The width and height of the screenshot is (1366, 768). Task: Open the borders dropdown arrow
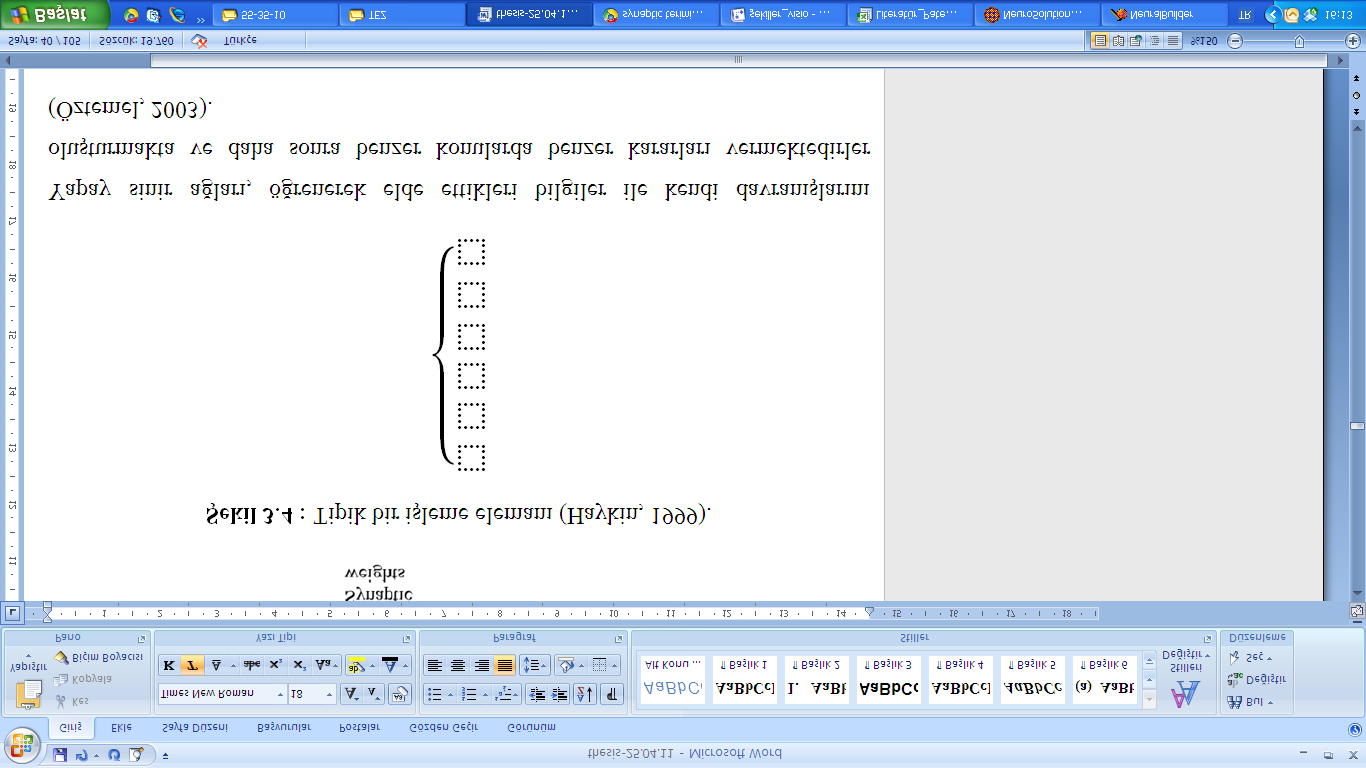(x=614, y=665)
